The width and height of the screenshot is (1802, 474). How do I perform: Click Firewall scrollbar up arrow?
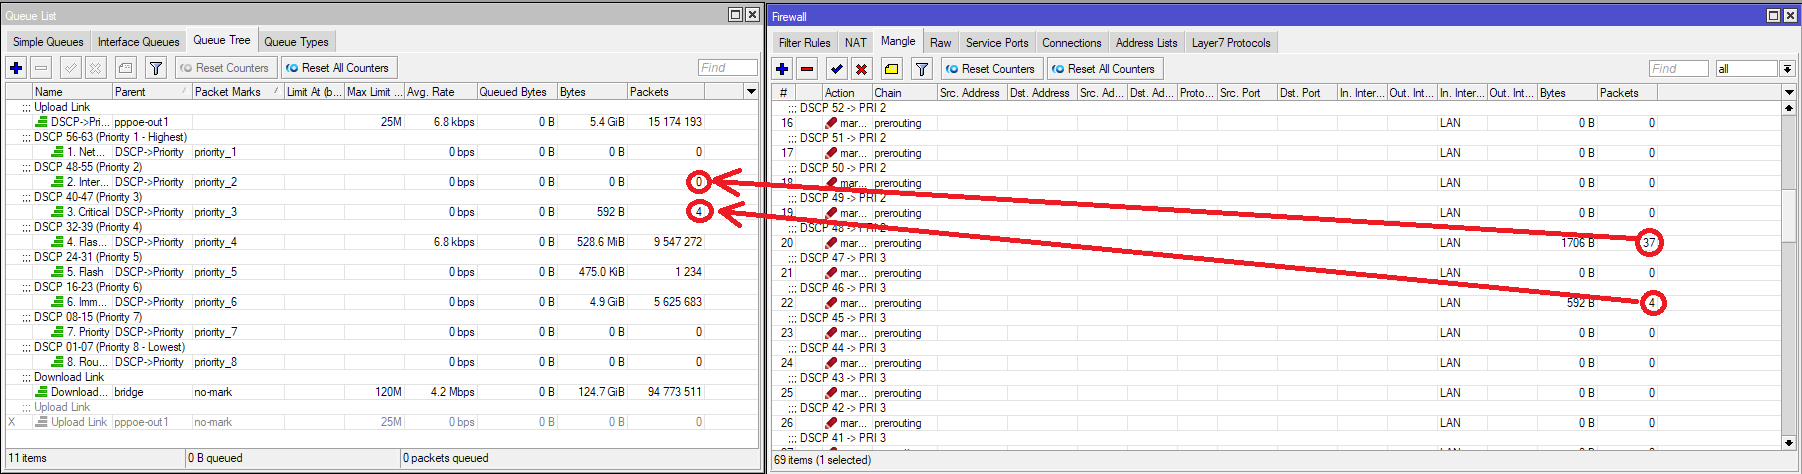click(x=1789, y=107)
